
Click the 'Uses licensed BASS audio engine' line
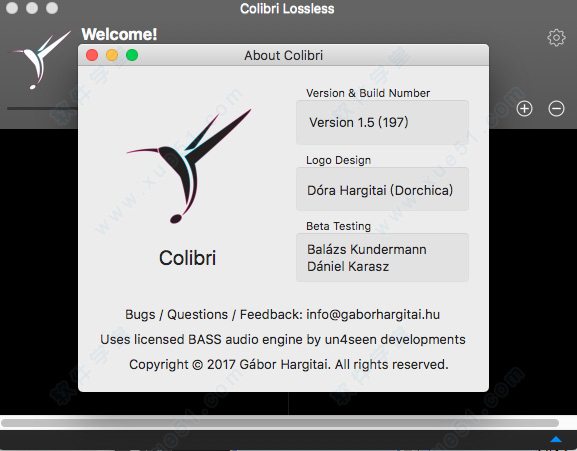pyautogui.click(x=283, y=339)
